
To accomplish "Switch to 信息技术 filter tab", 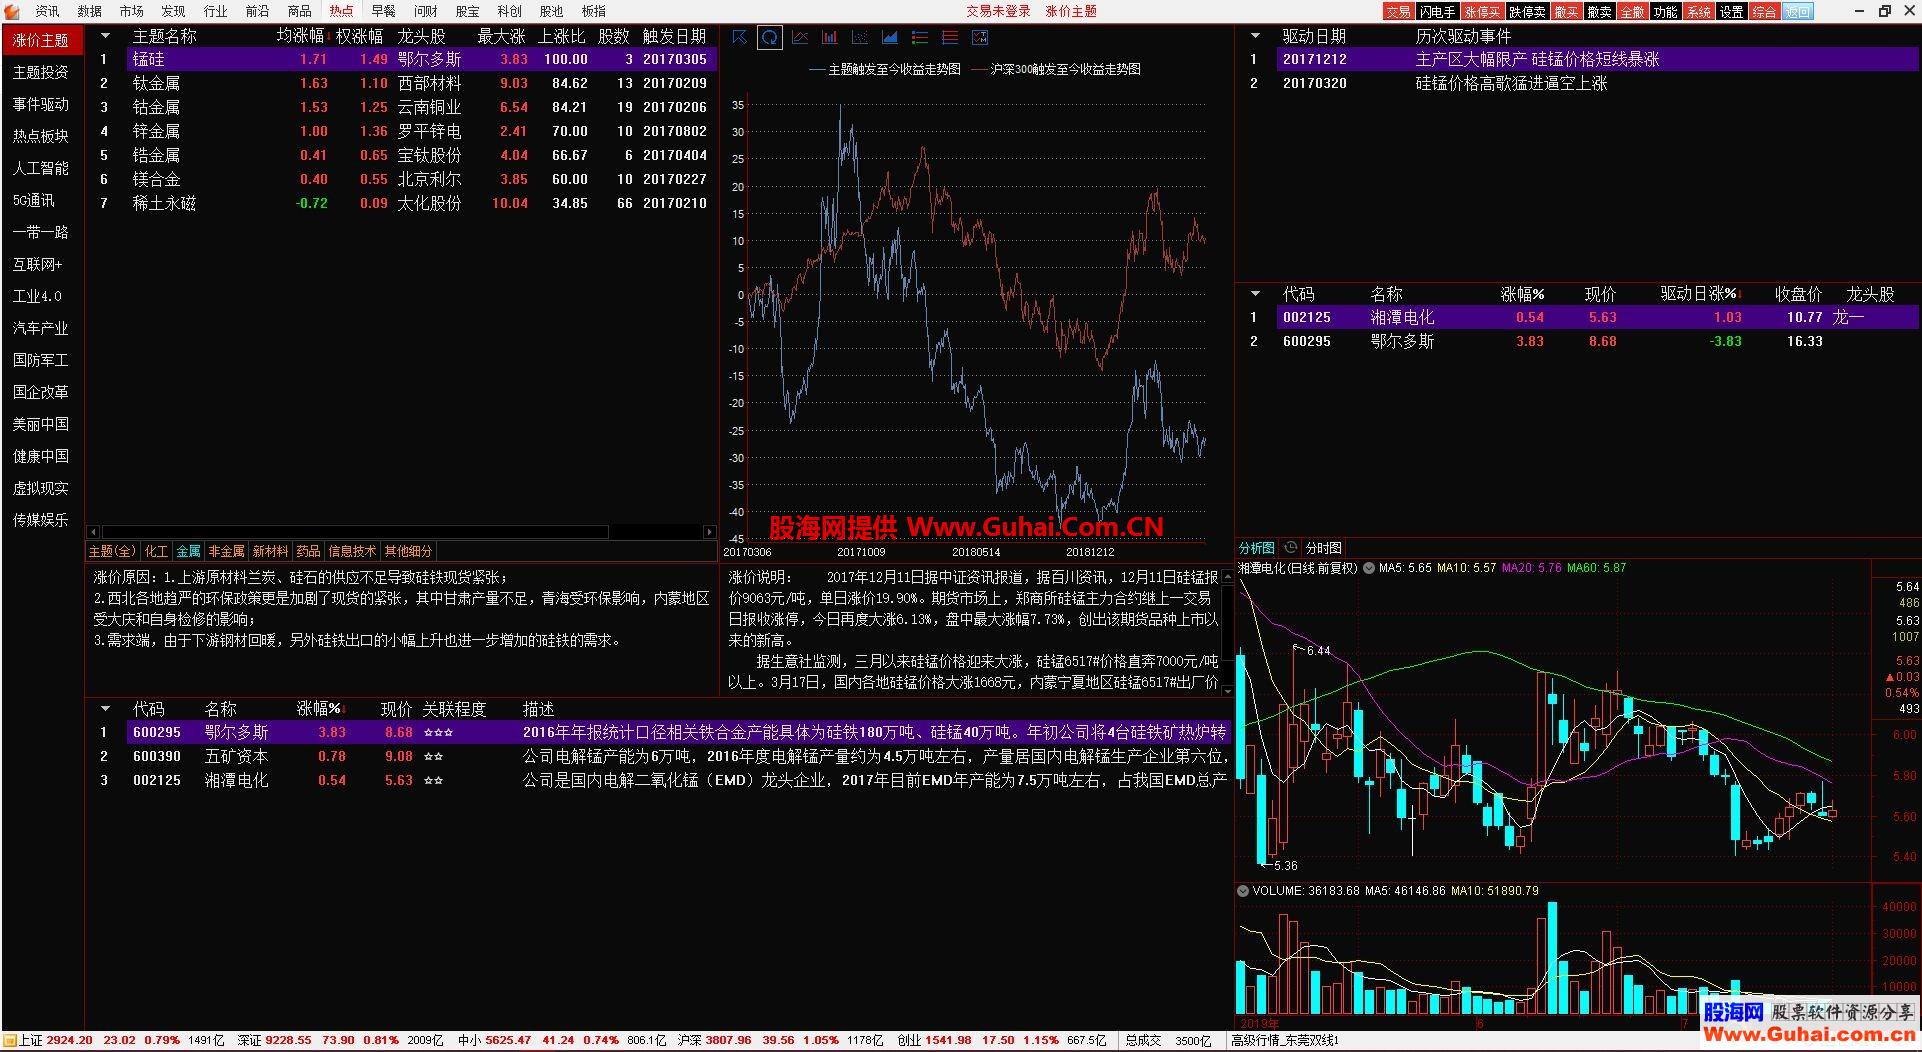I will [x=352, y=551].
